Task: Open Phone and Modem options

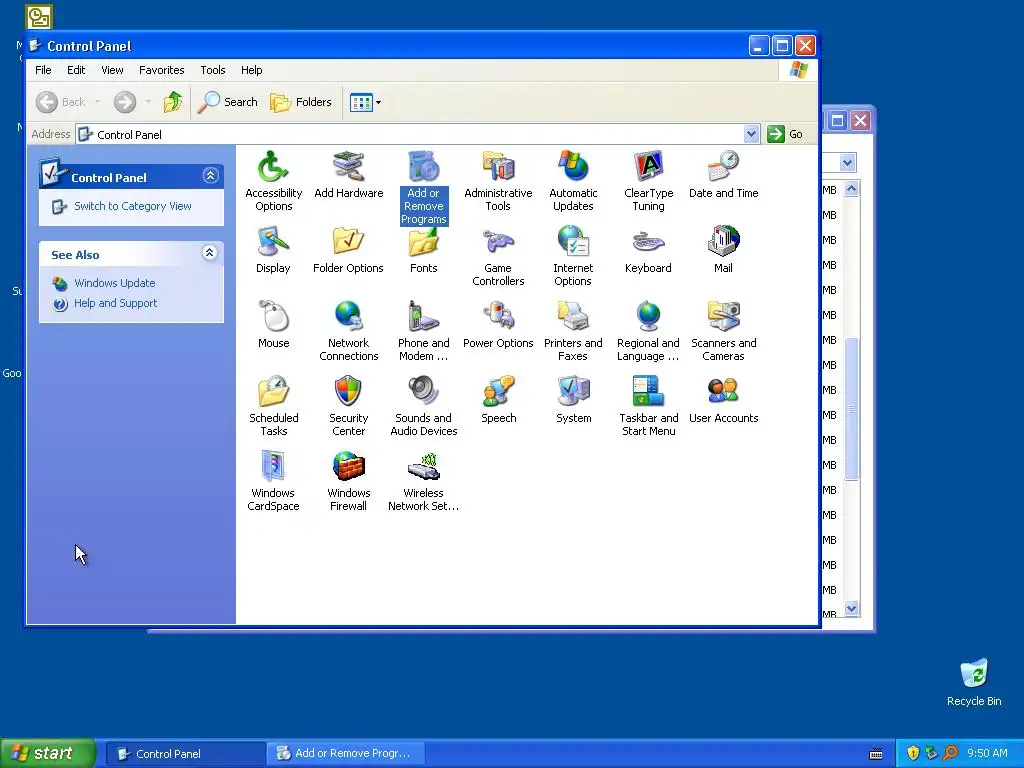Action: tap(424, 330)
